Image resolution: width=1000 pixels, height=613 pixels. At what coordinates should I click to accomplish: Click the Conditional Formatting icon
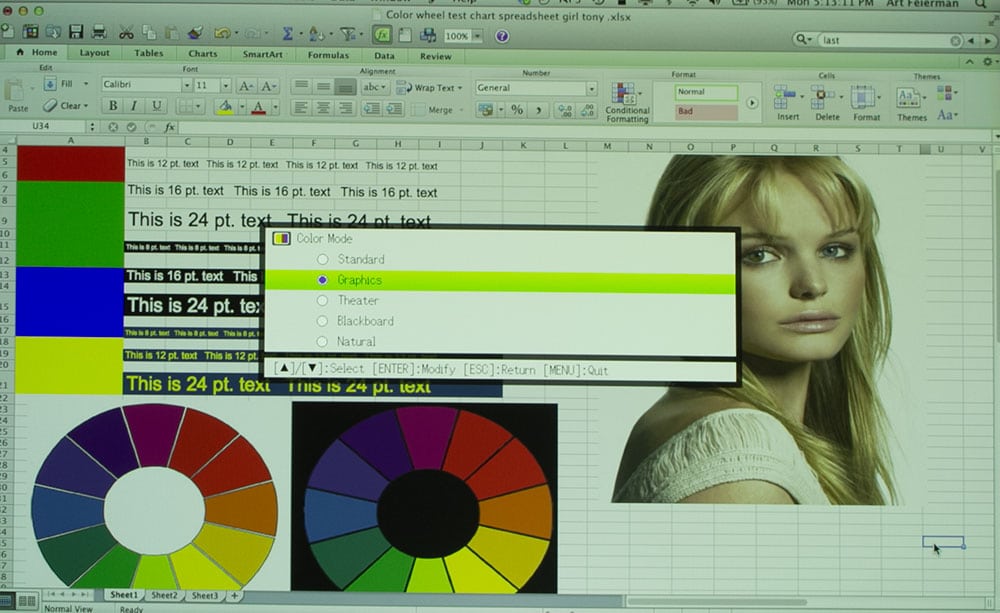(624, 93)
